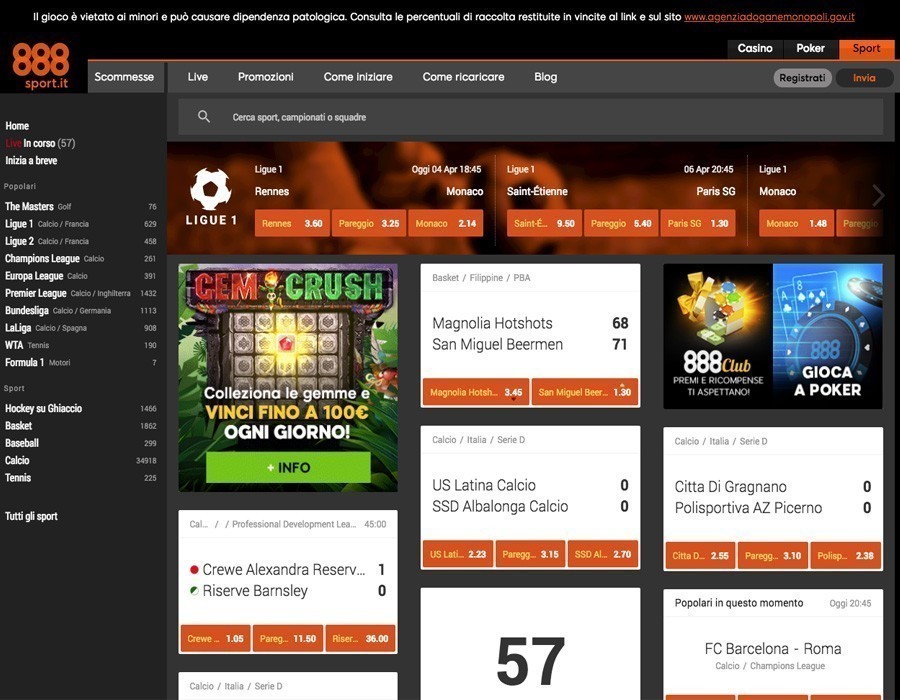Select the Sport tab

[x=866, y=49]
